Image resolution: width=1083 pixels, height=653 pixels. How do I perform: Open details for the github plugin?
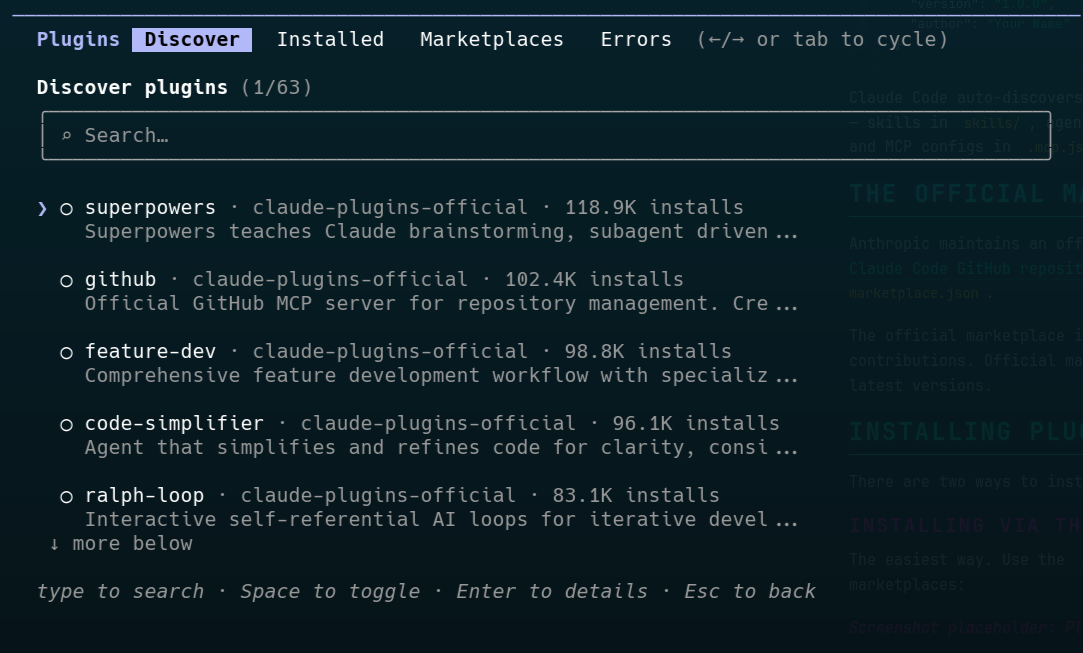[x=120, y=279]
